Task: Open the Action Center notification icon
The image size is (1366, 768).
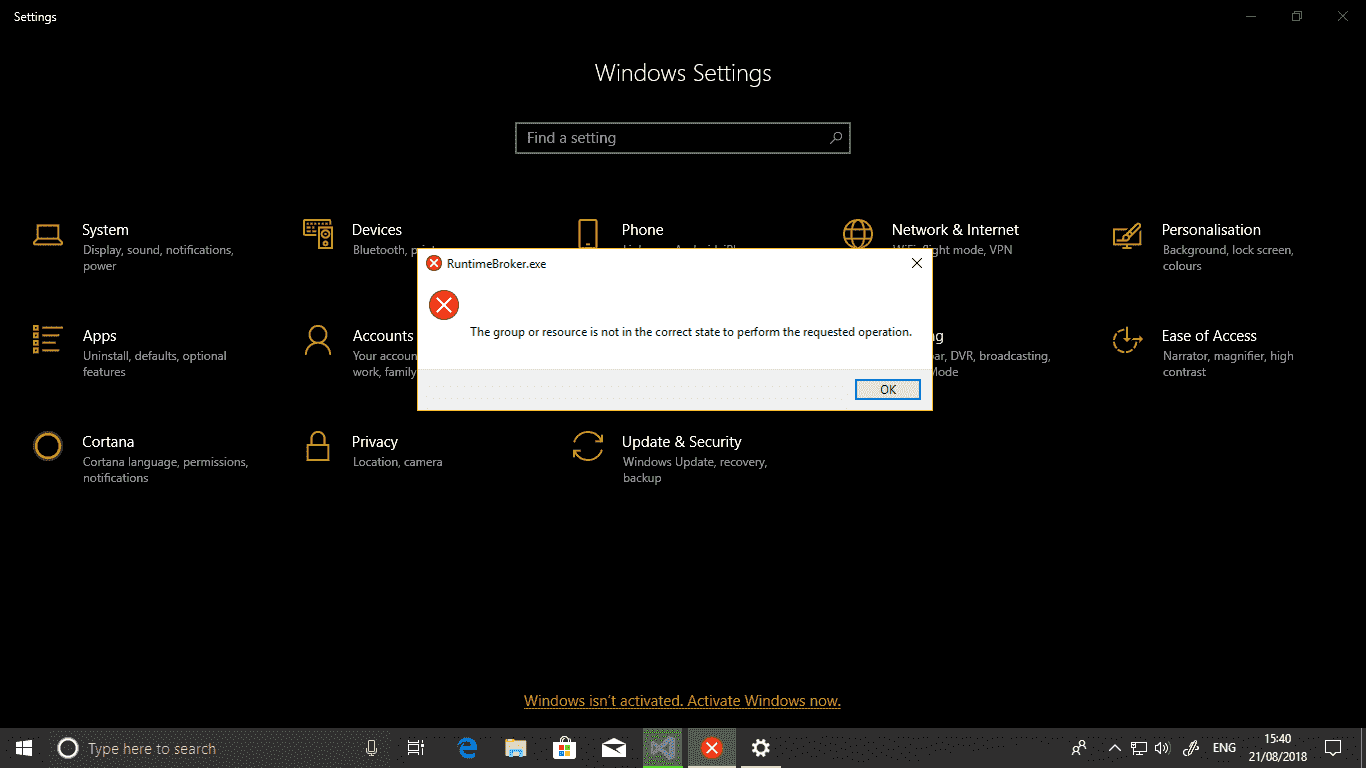Action: 1333,748
